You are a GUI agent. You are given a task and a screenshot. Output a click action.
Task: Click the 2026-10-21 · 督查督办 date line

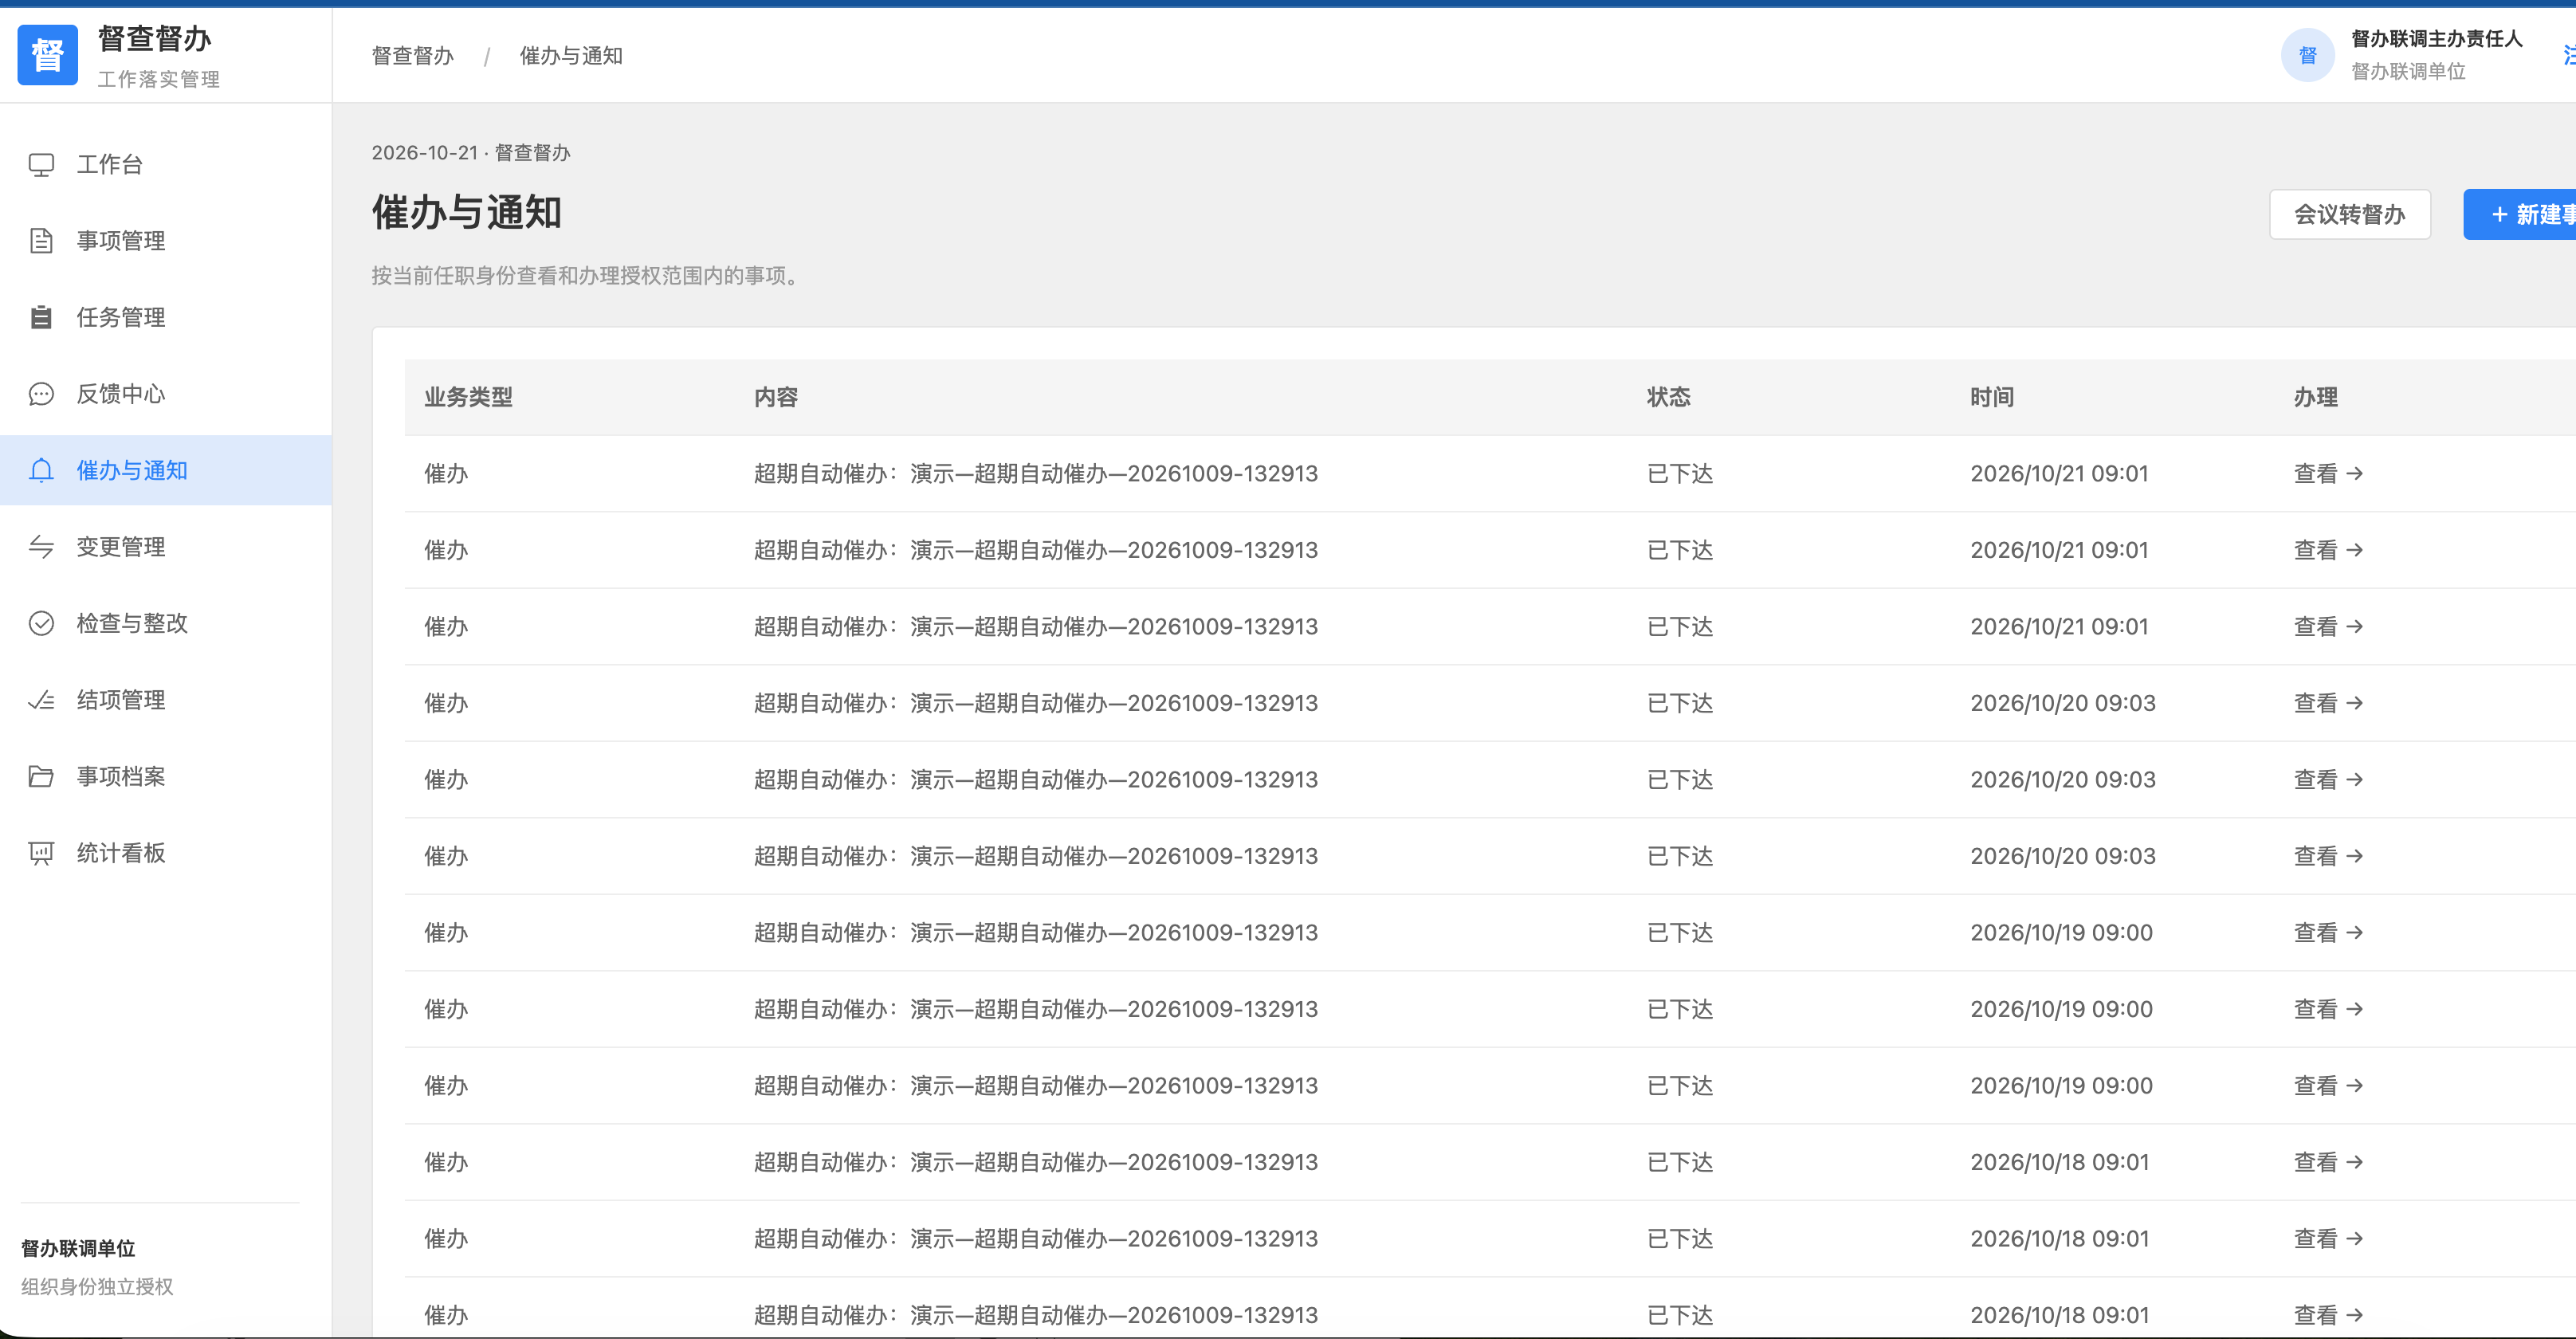point(471,153)
